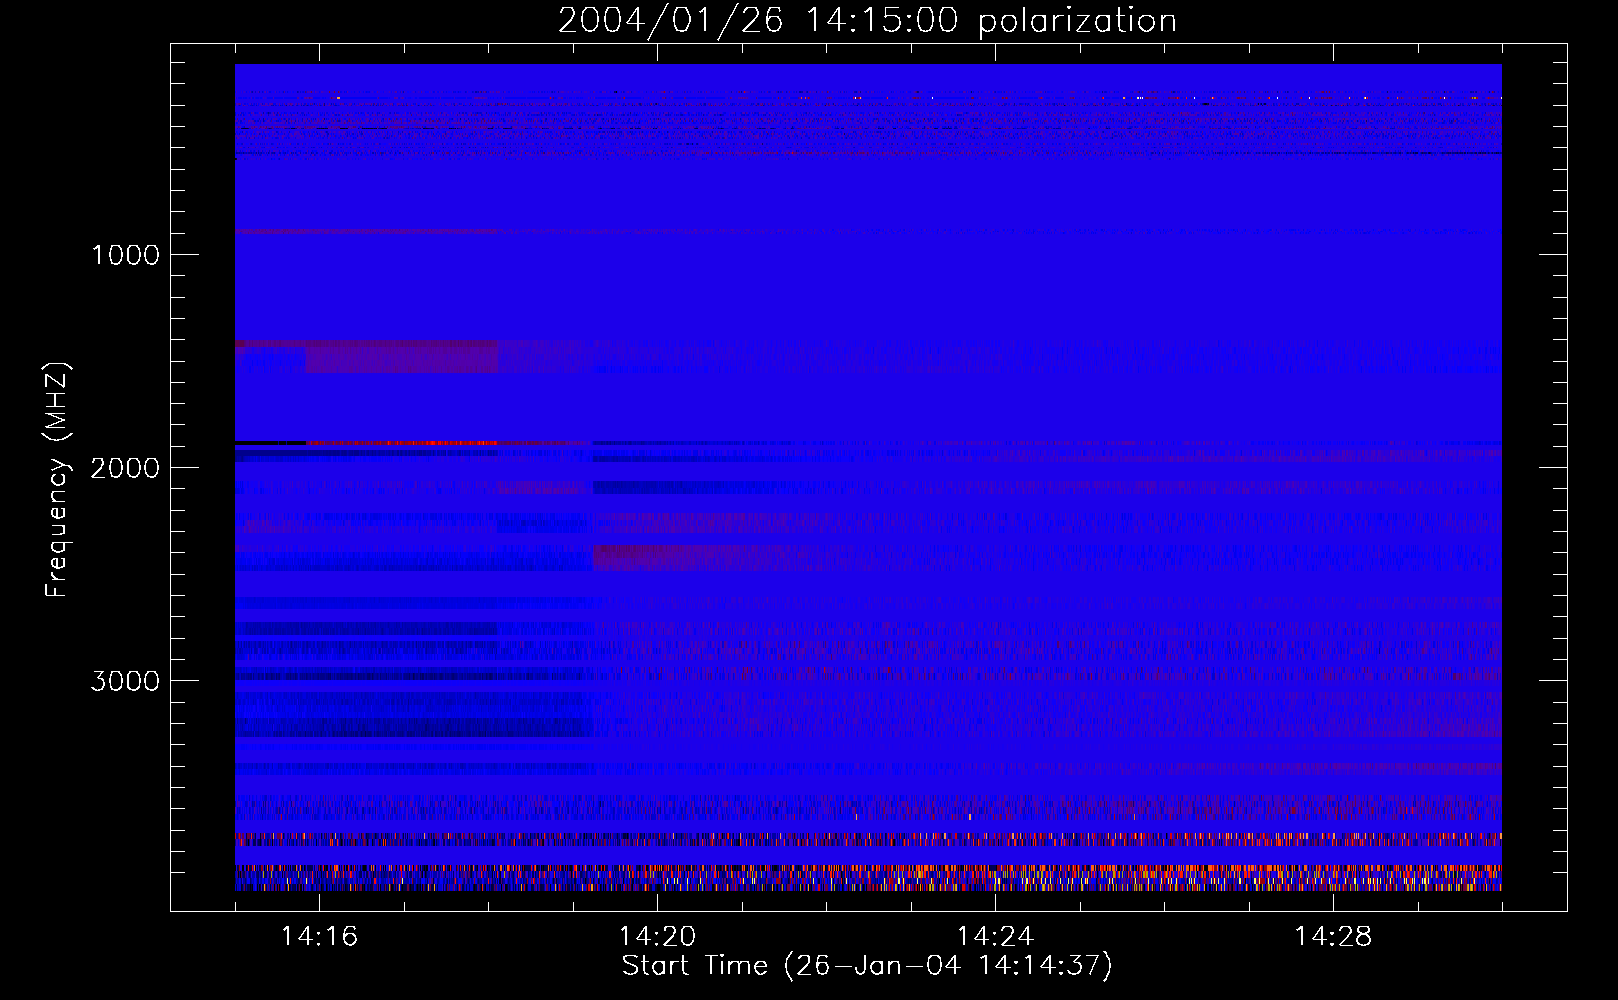Click the red-orange noisy band at spectrogram bottom
Image resolution: width=1618 pixels, height=1000 pixels.
[x=868, y=878]
